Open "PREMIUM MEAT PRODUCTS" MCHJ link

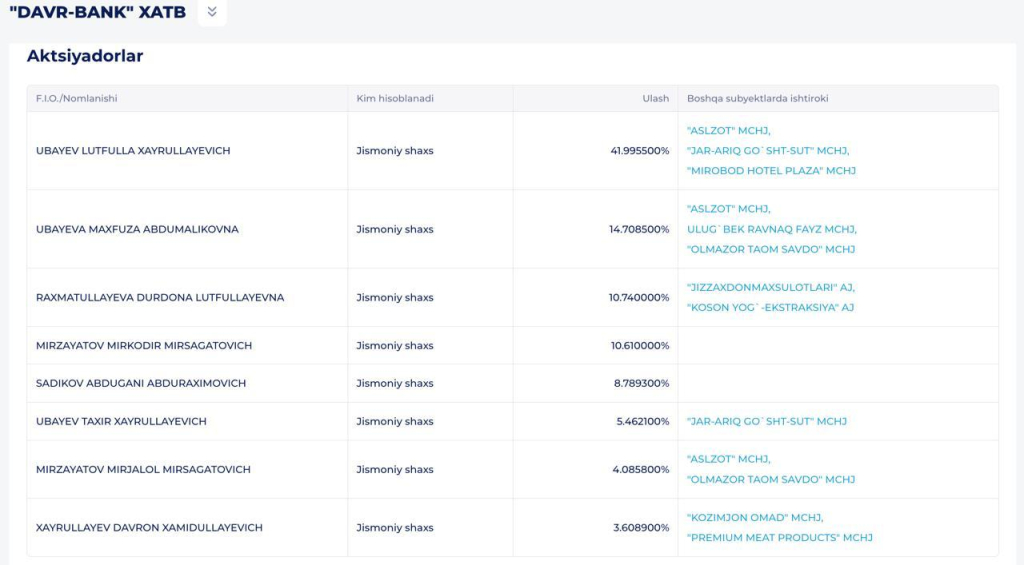(x=780, y=538)
